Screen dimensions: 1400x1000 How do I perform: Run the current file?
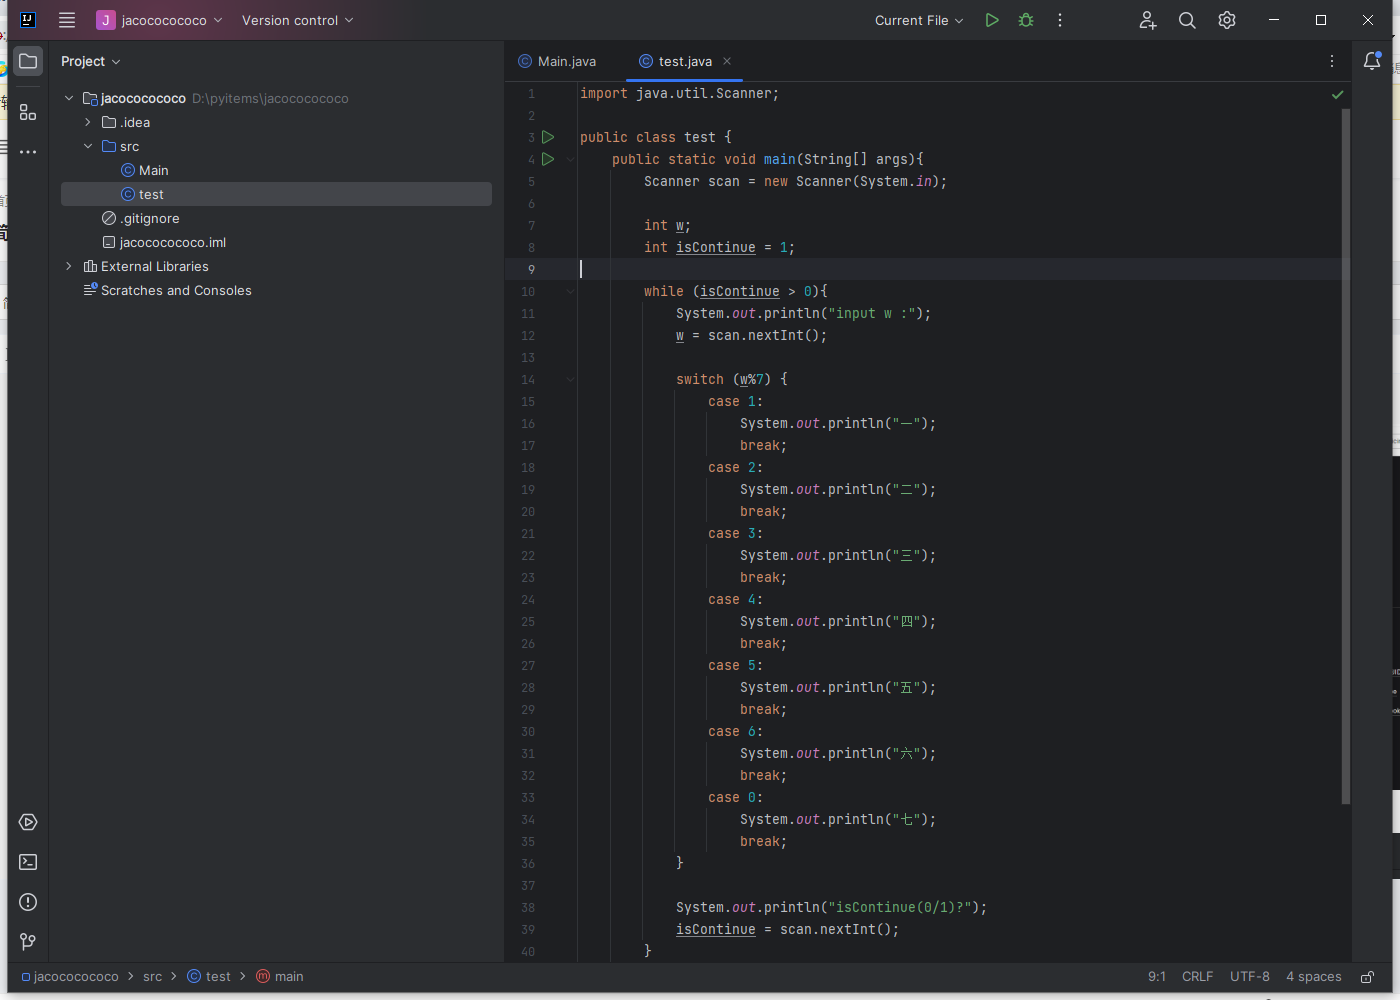992,20
